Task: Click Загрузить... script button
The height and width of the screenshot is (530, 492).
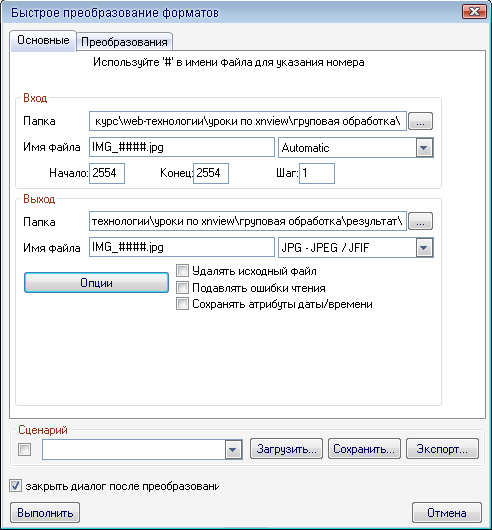Action: pos(287,449)
